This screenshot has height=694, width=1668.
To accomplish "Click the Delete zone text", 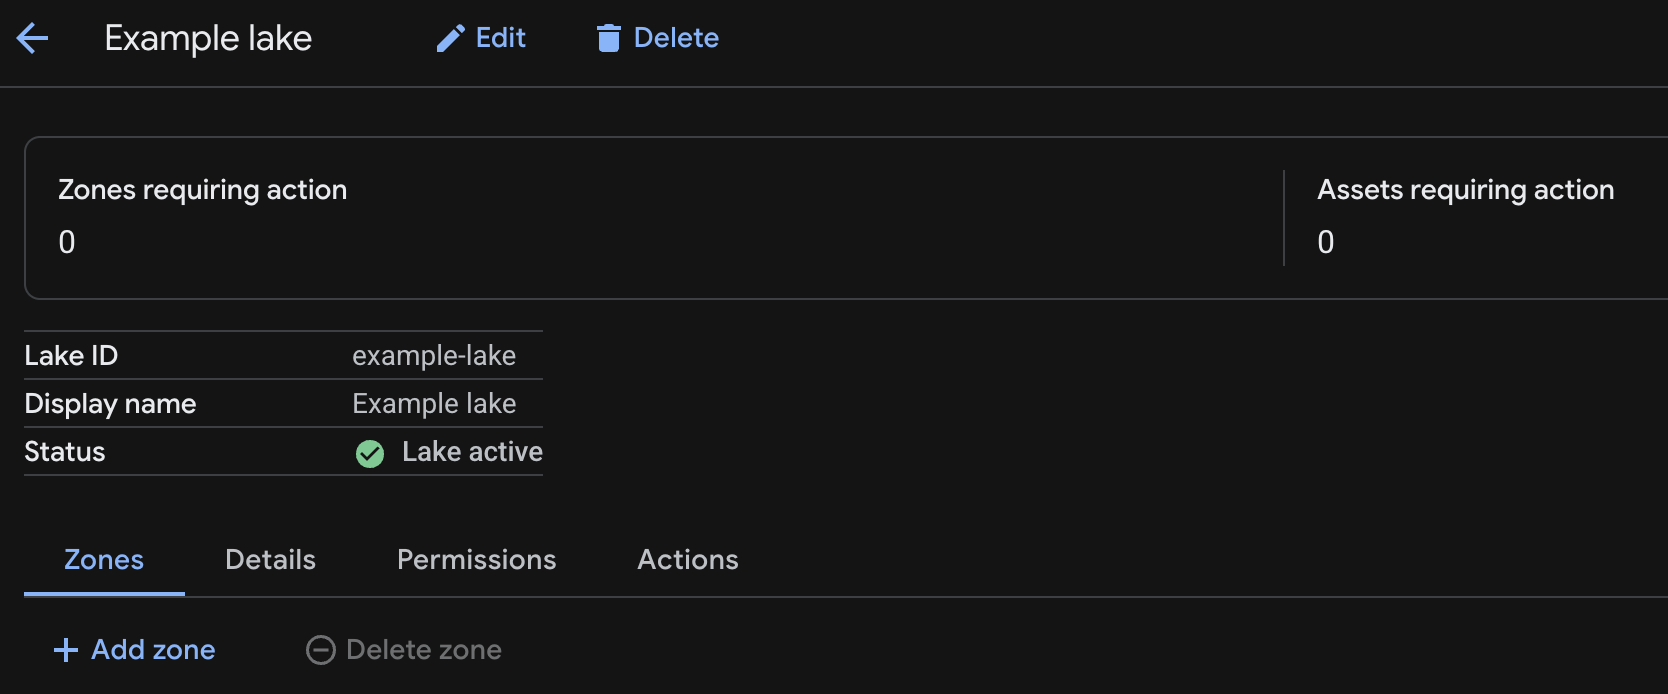I will point(424,650).
